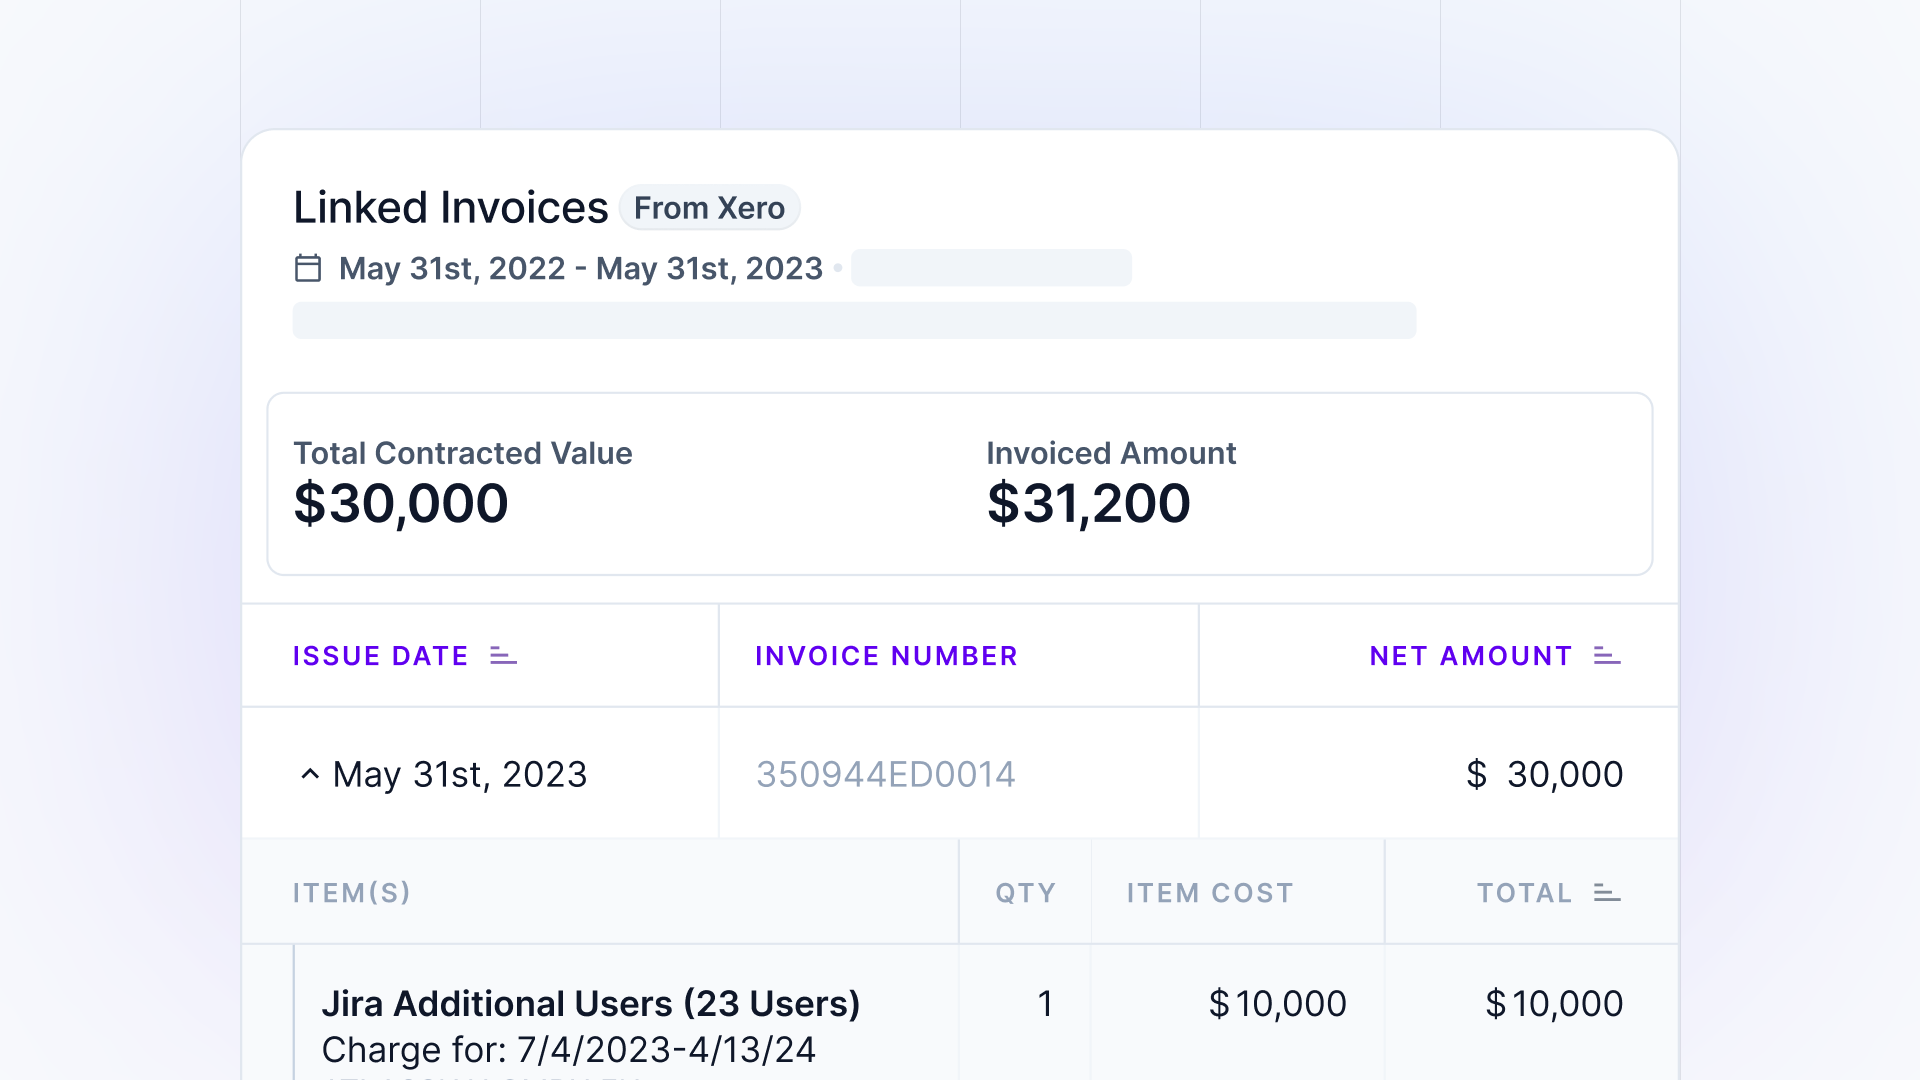The width and height of the screenshot is (1920, 1080).
Task: Click the sort icon beside ISSUE DATE
Action: [x=503, y=657]
